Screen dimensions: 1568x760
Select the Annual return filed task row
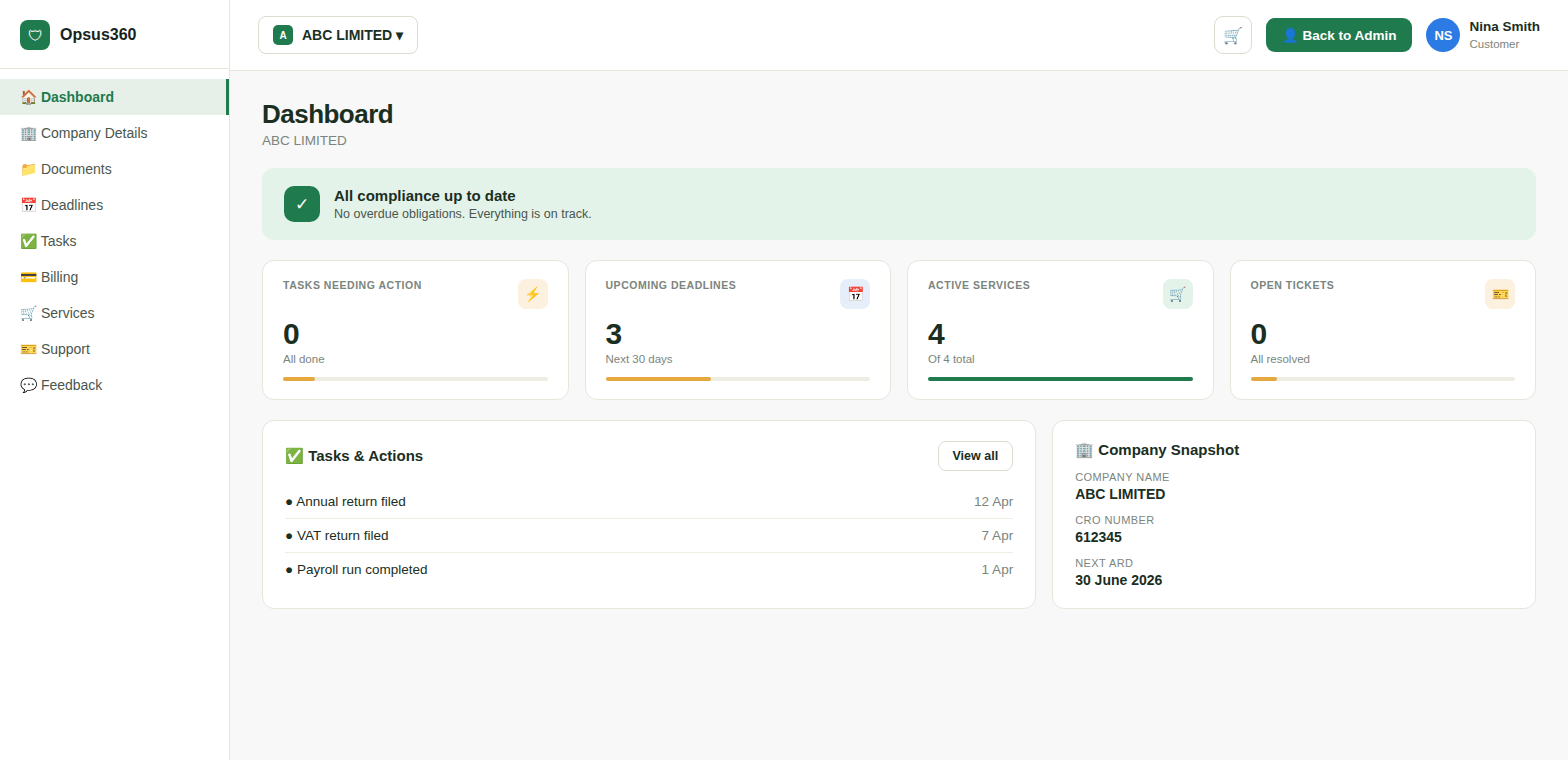(649, 502)
